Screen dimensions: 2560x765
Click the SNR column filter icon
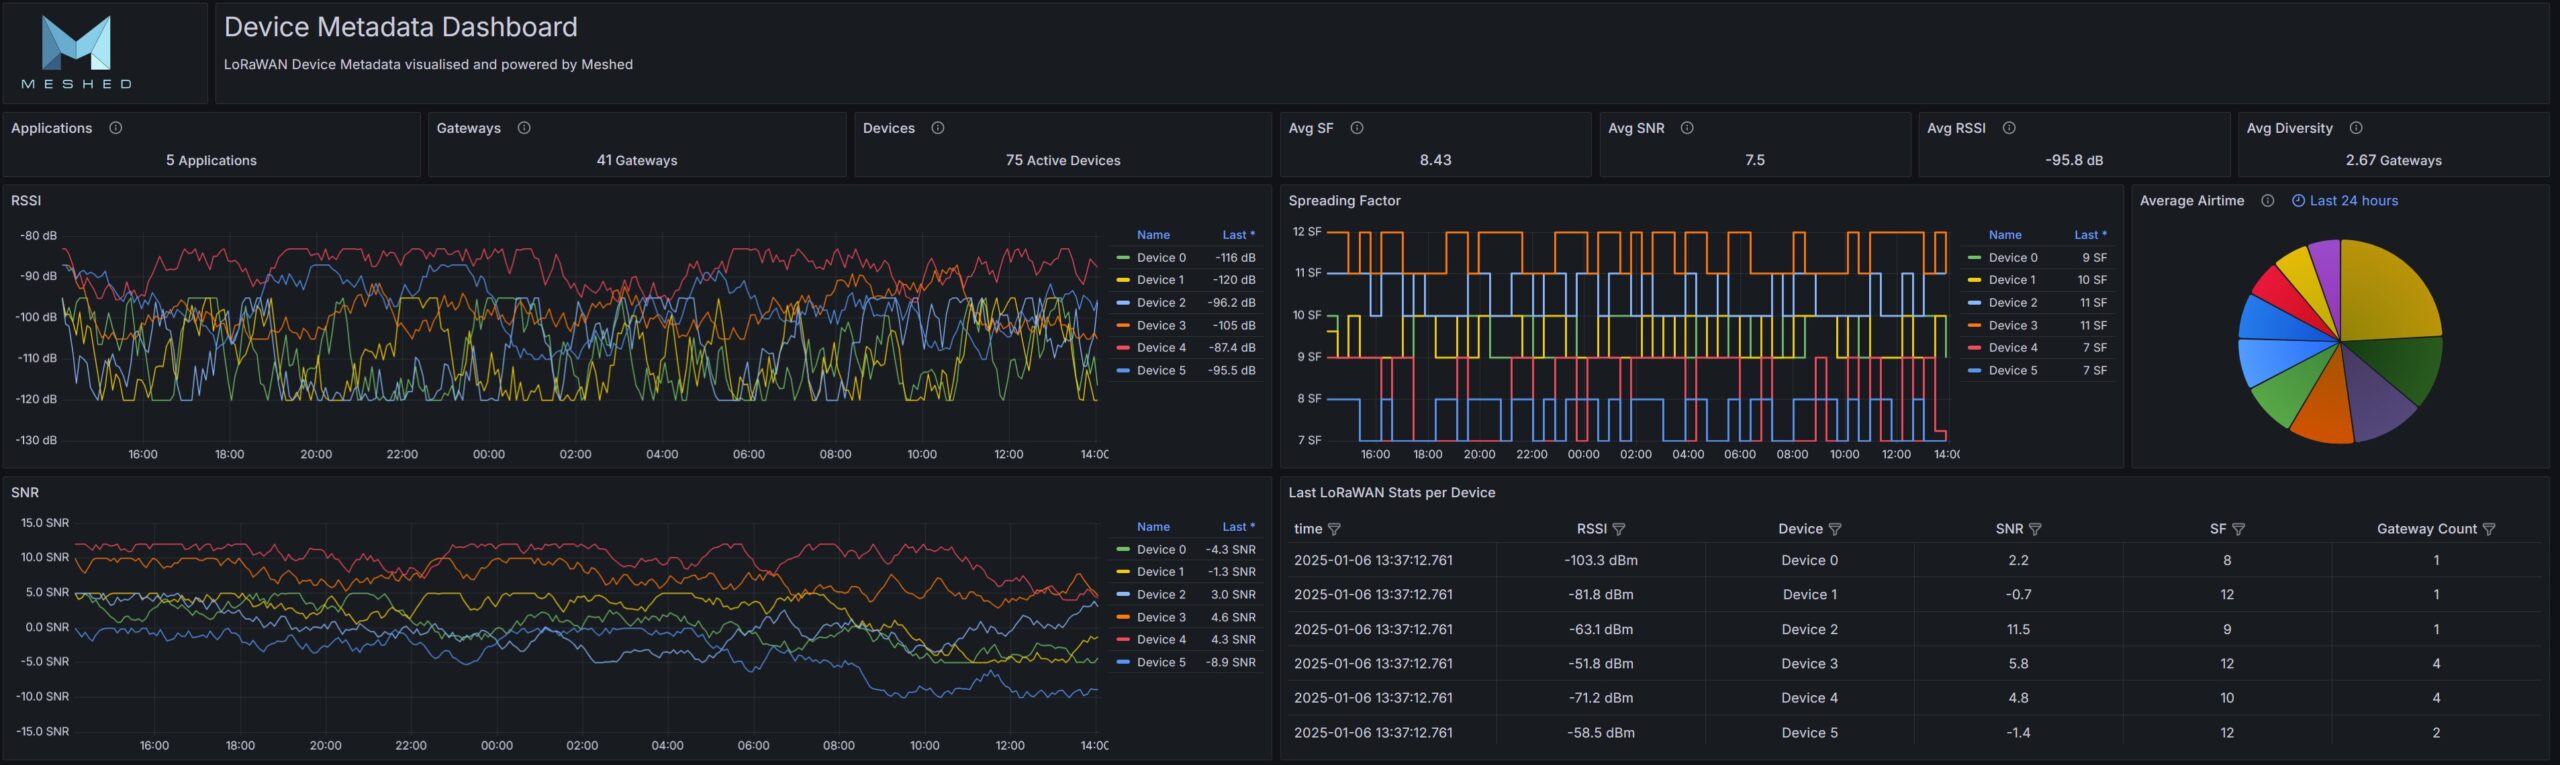[2035, 529]
